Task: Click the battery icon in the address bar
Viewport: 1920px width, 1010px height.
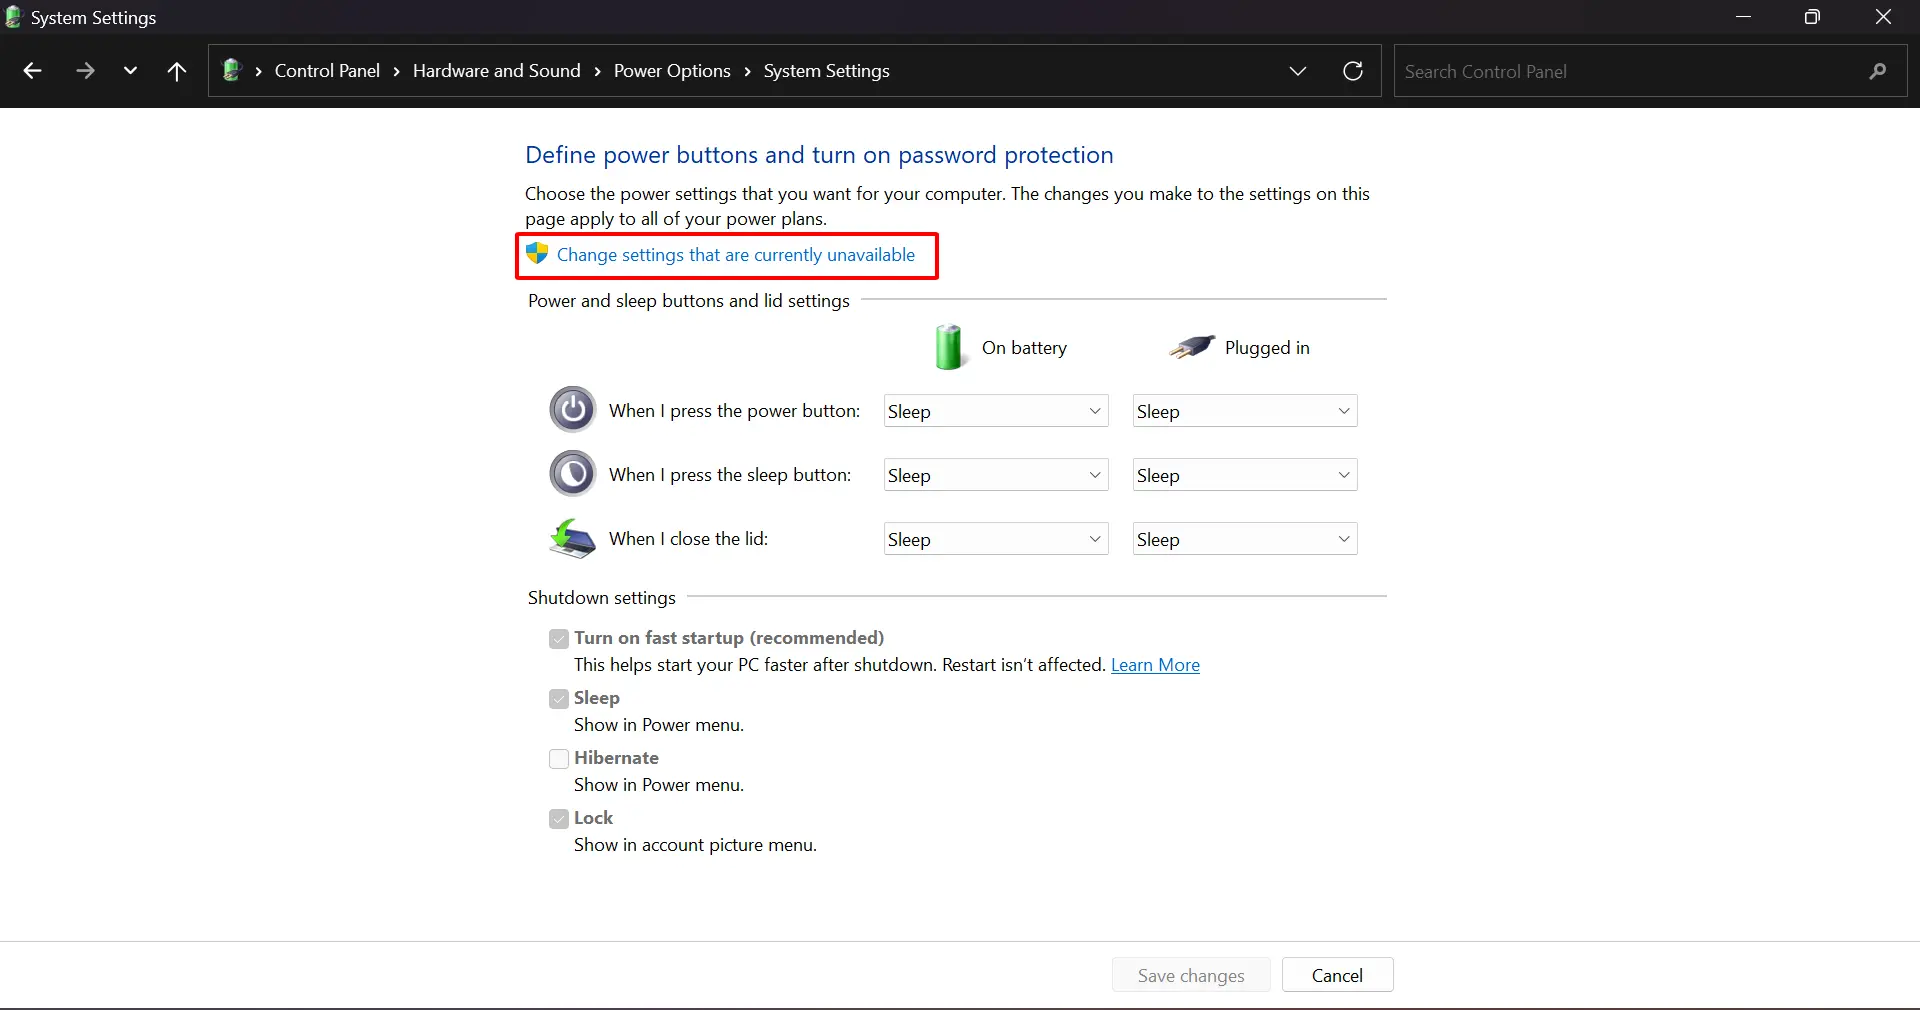Action: click(232, 70)
